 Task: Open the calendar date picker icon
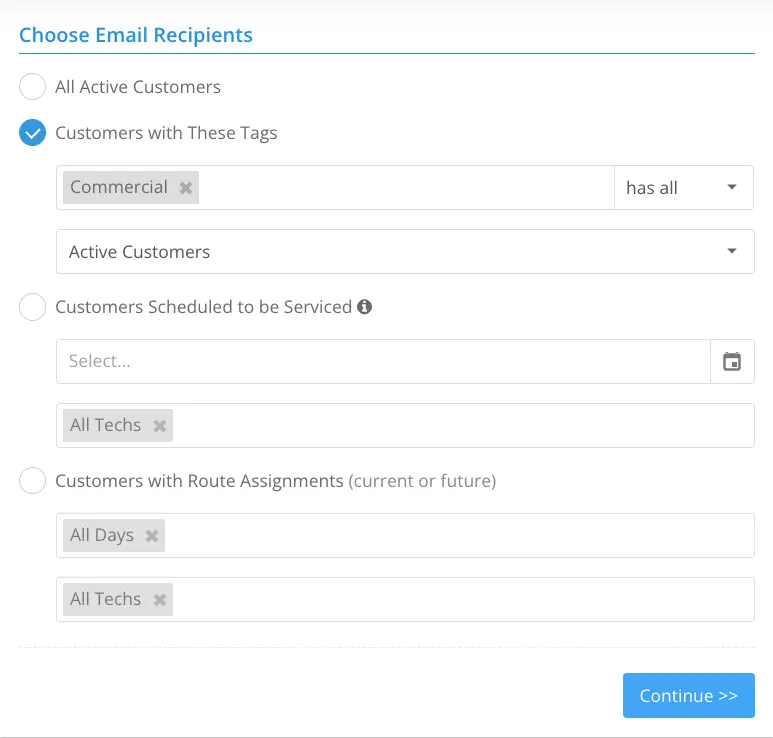click(732, 361)
